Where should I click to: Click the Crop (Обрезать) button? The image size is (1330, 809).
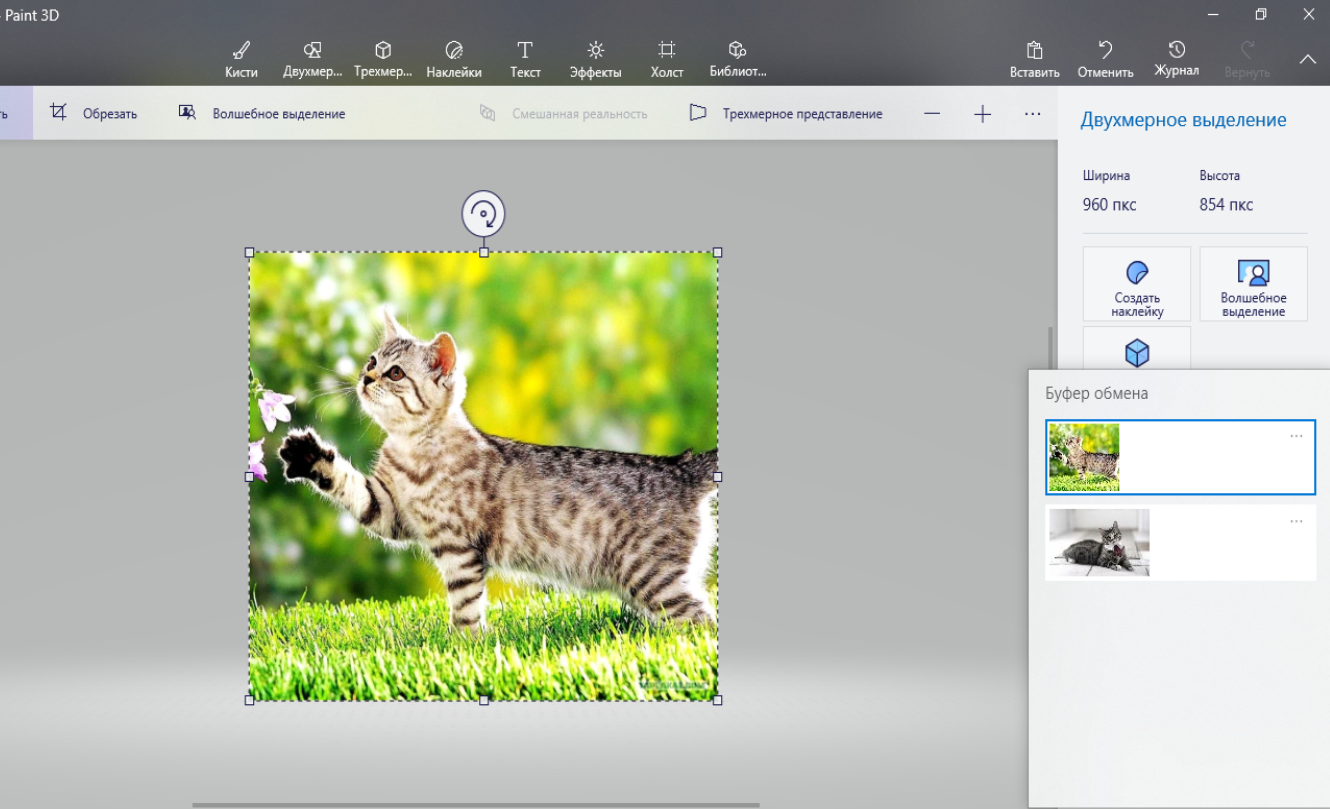pyautogui.click(x=94, y=114)
